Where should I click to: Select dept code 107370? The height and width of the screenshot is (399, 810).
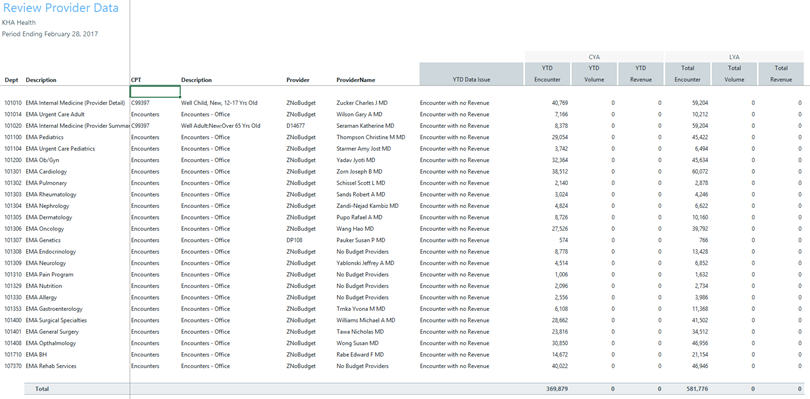click(13, 366)
